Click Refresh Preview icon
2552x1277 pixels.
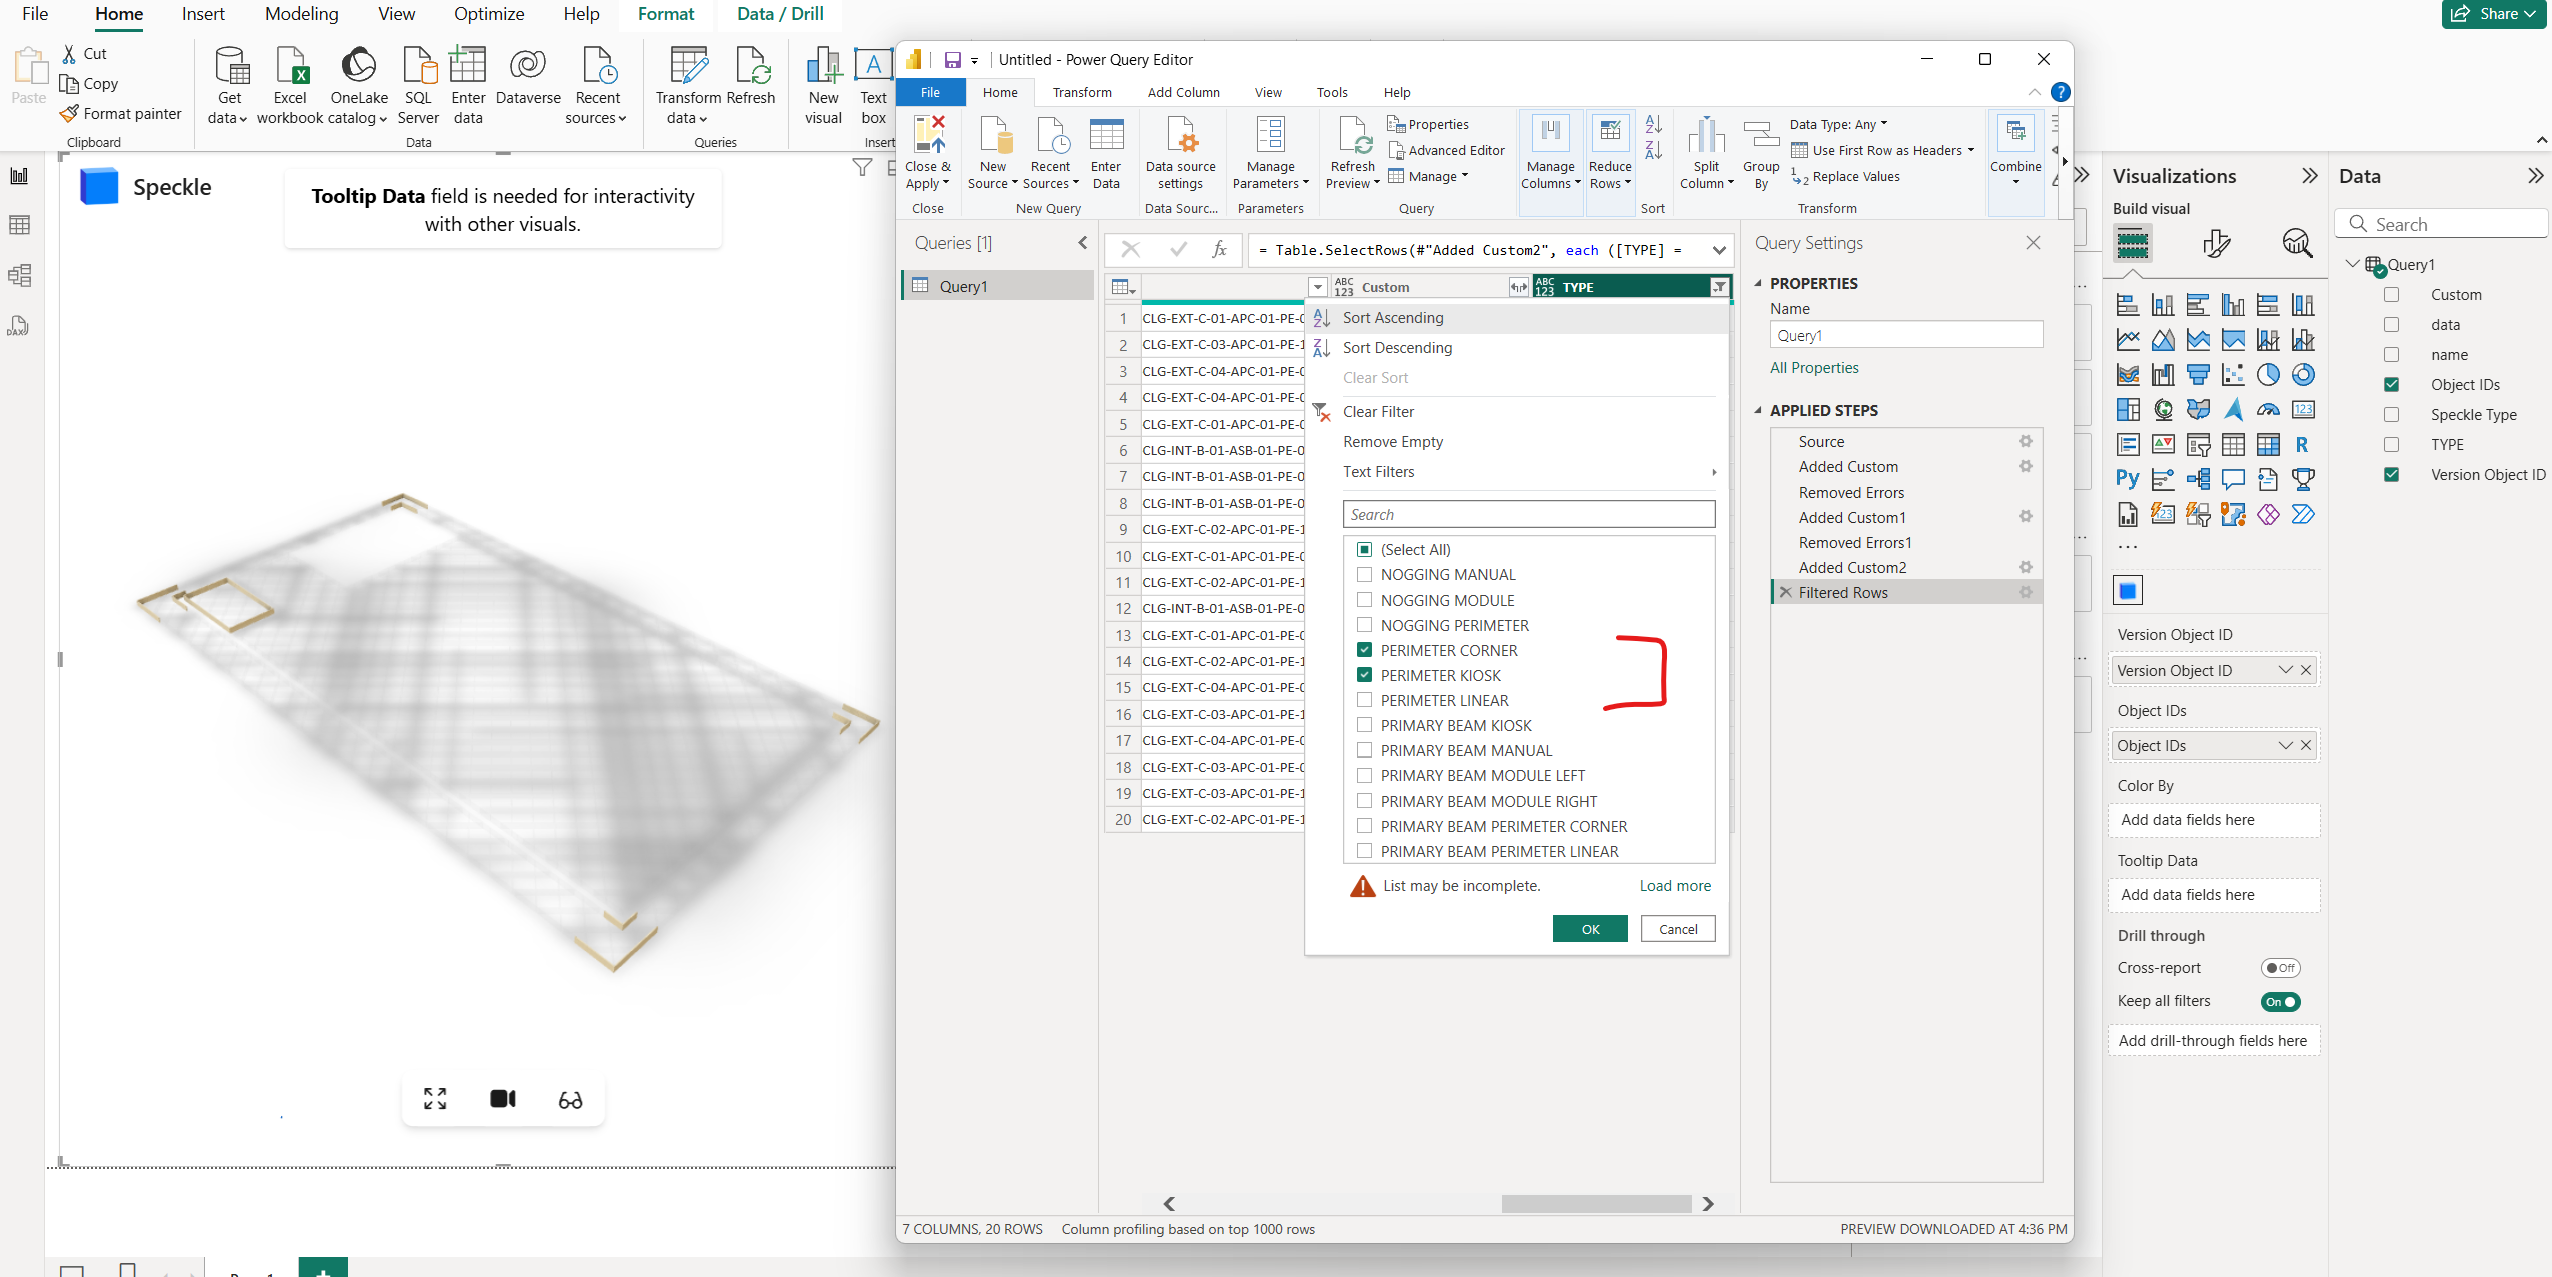[x=1353, y=135]
